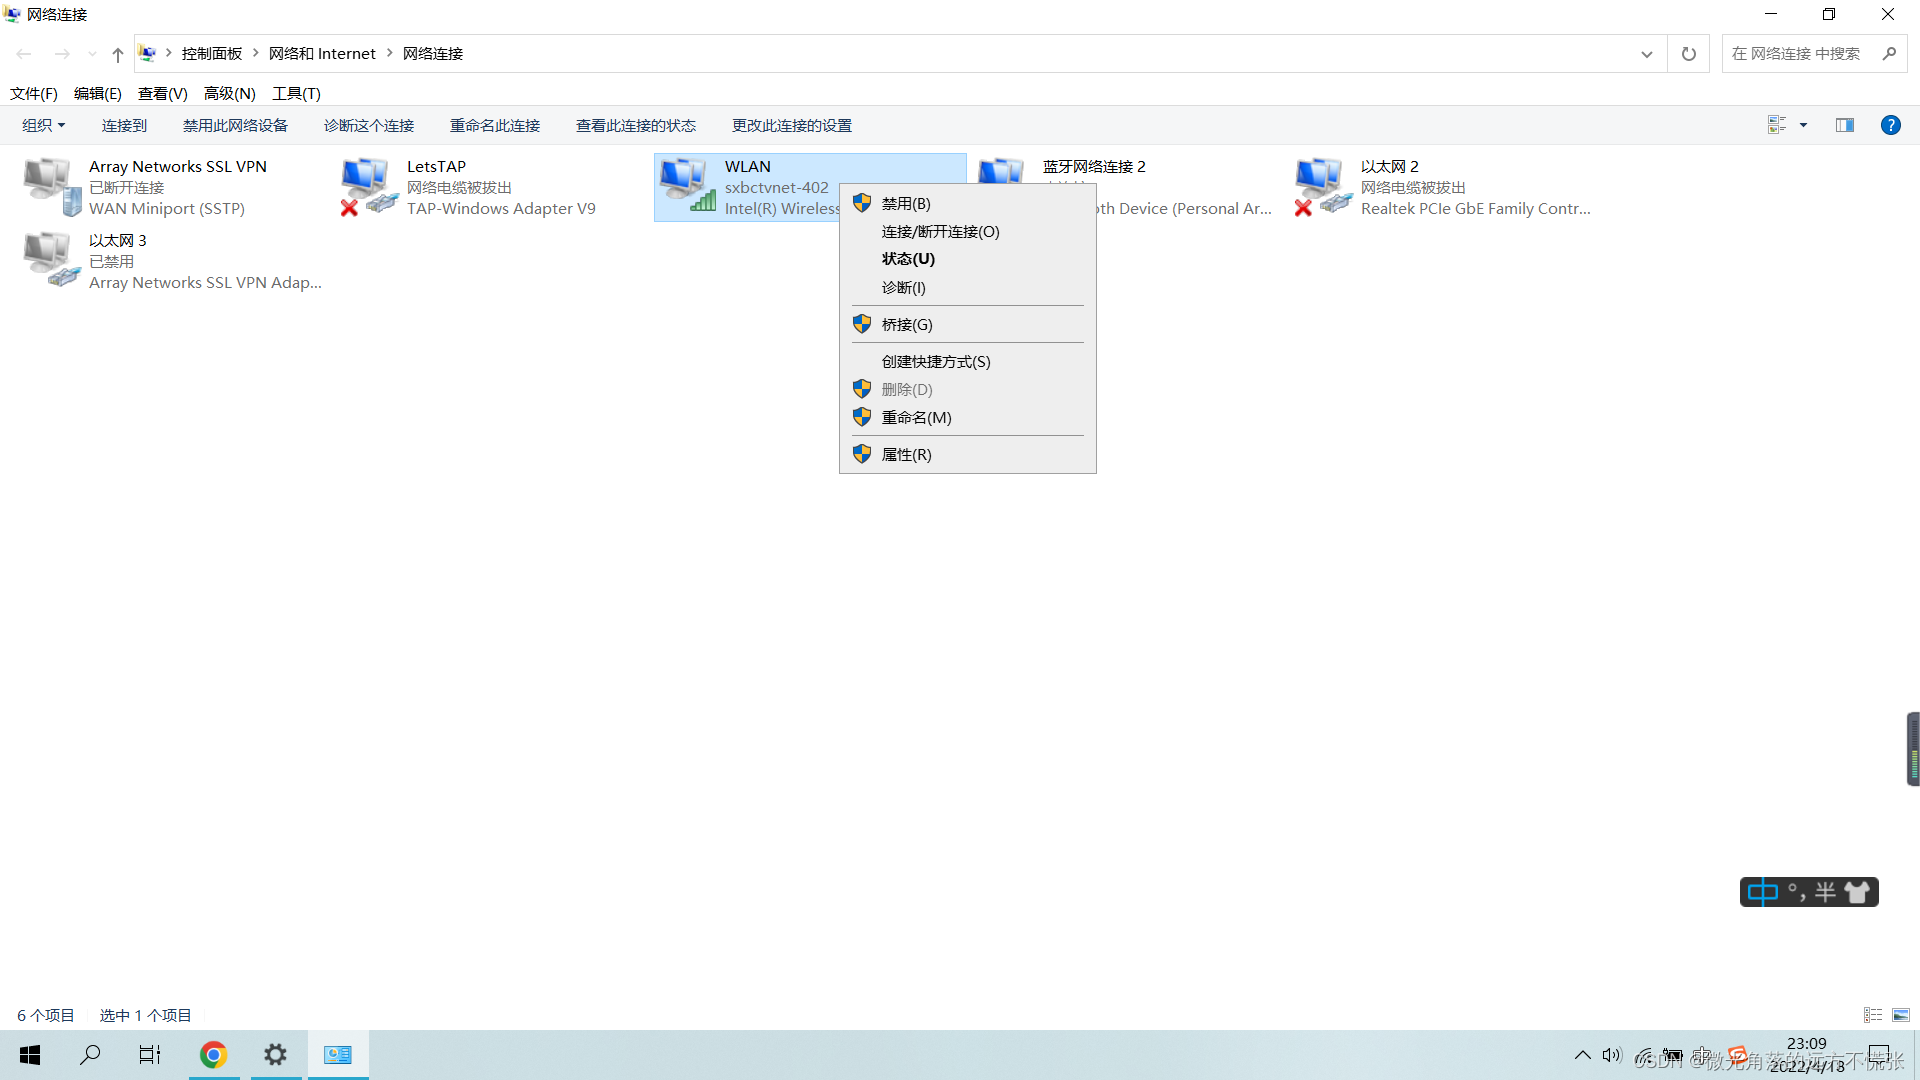The height and width of the screenshot is (1080, 1920).
Task: Open the 高级(N) menu
Action: (229, 93)
